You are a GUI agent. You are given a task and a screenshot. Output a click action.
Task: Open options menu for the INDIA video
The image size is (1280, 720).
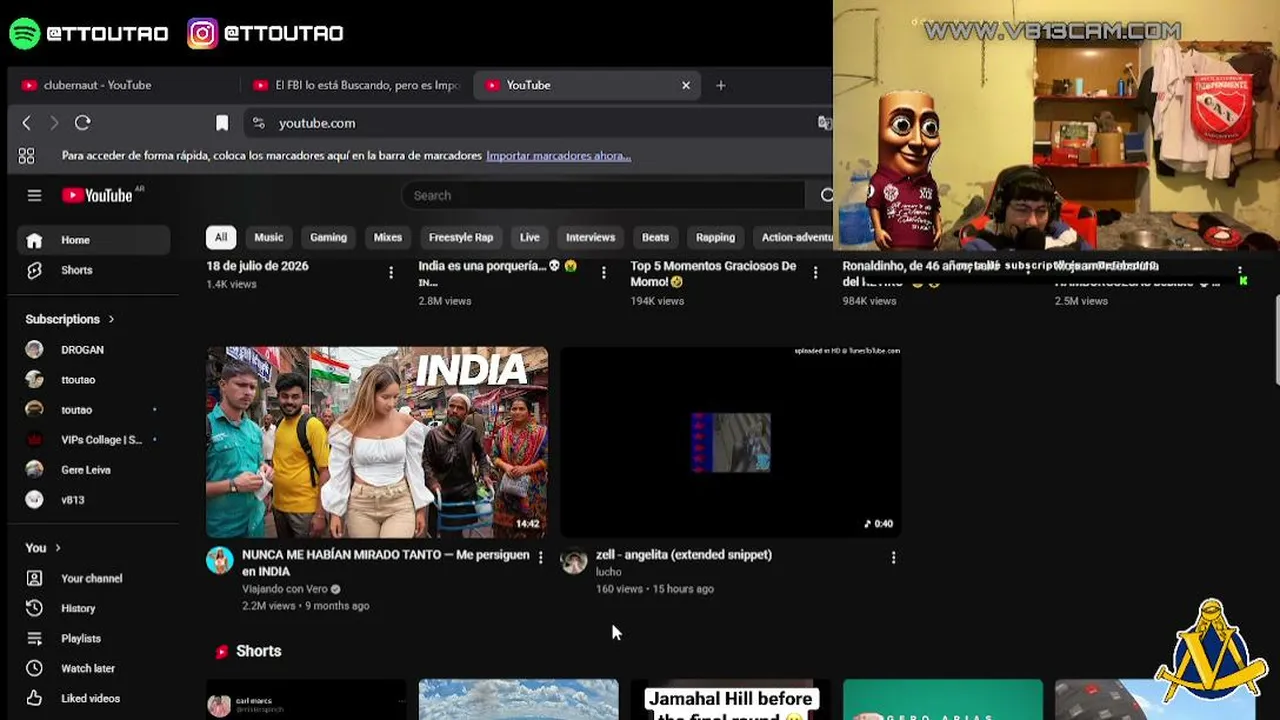541,557
